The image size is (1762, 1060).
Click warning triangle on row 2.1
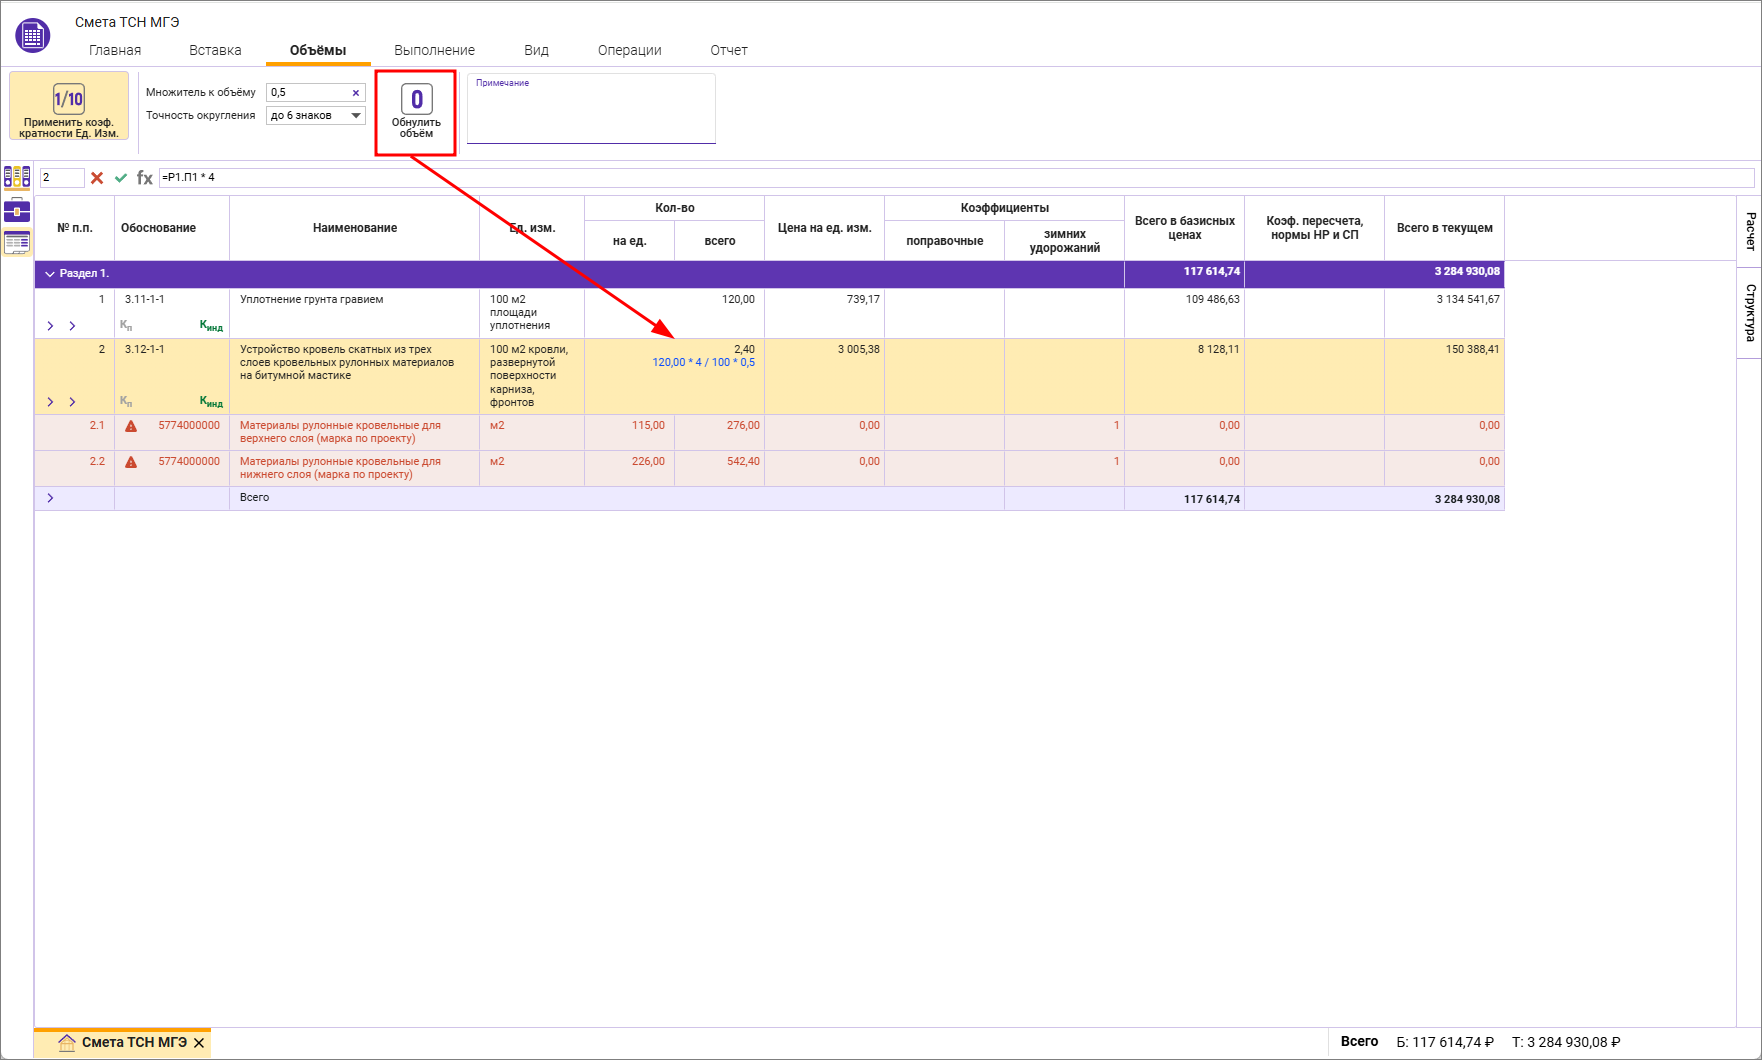pos(131,426)
